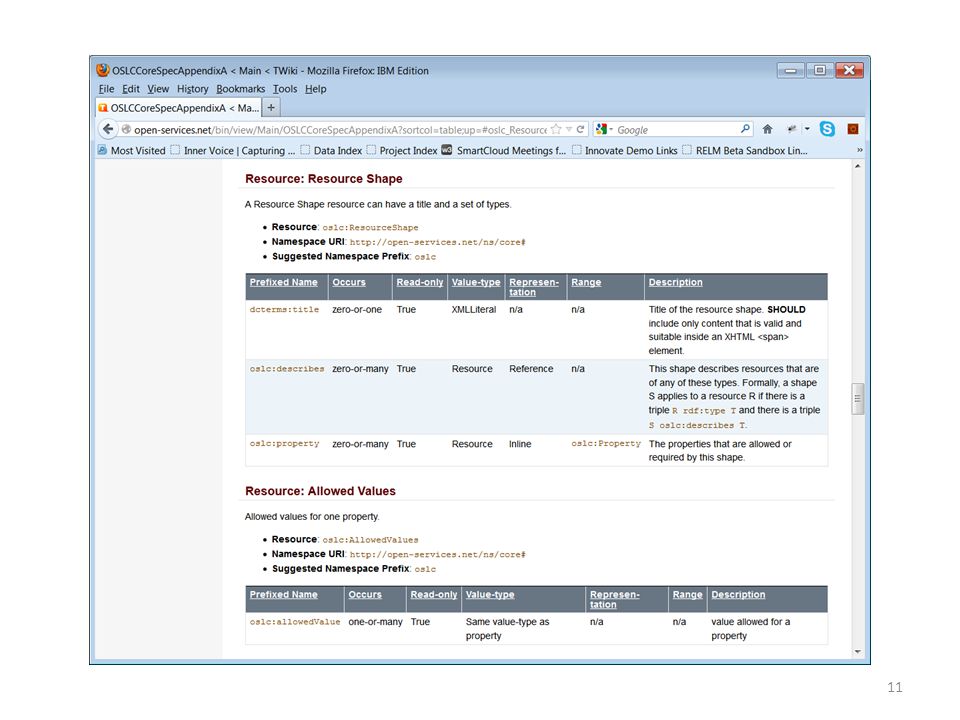
Task: Click oslc:describes in the Prefixed Name column
Action: point(287,369)
